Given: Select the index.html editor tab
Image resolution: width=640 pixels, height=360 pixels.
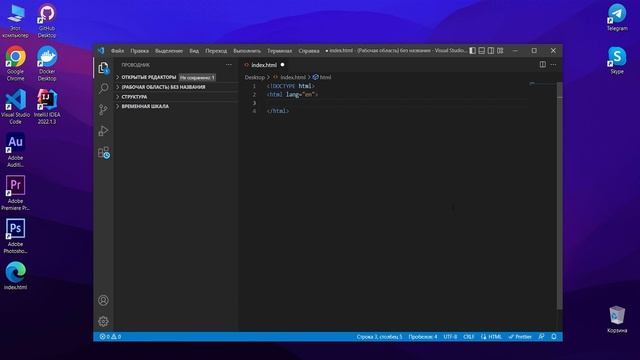Looking at the screenshot, I should tap(264, 65).
